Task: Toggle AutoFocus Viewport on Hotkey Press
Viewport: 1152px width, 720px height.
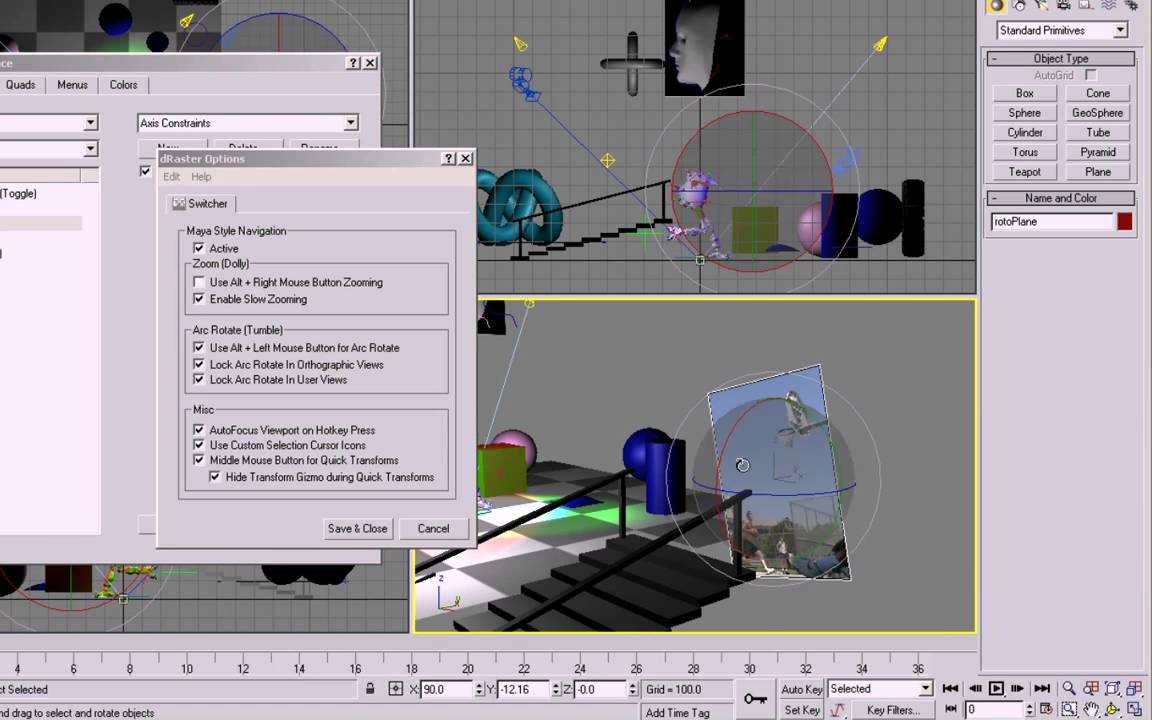Action: click(x=198, y=430)
